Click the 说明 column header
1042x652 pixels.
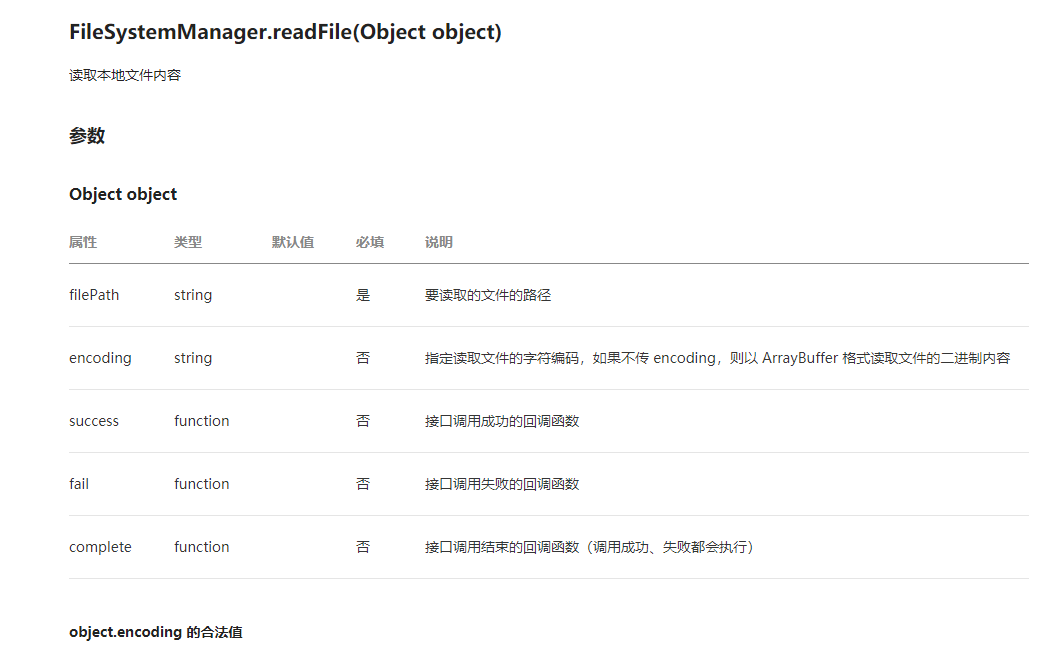coord(439,242)
